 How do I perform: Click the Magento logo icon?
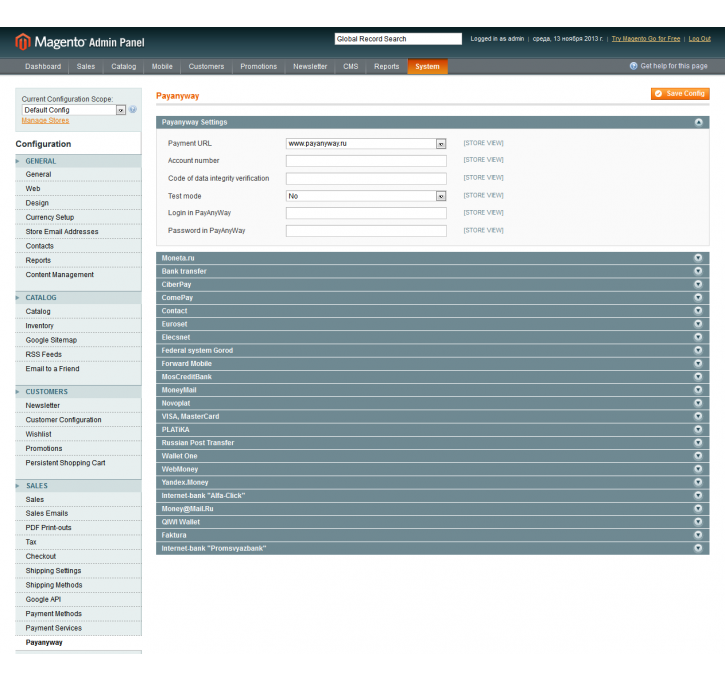tap(23, 42)
